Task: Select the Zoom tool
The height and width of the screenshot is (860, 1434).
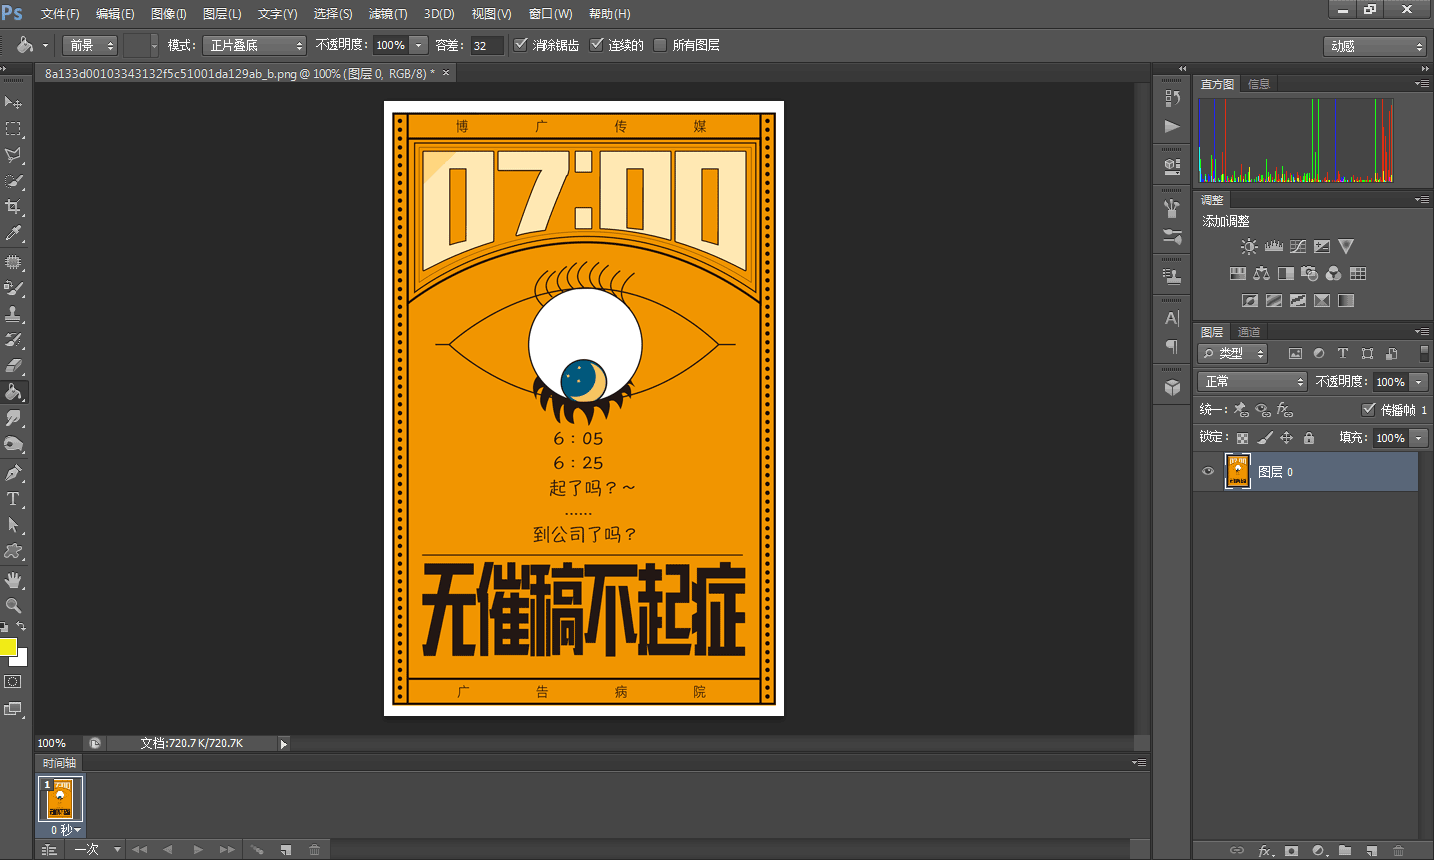Action: (13, 606)
